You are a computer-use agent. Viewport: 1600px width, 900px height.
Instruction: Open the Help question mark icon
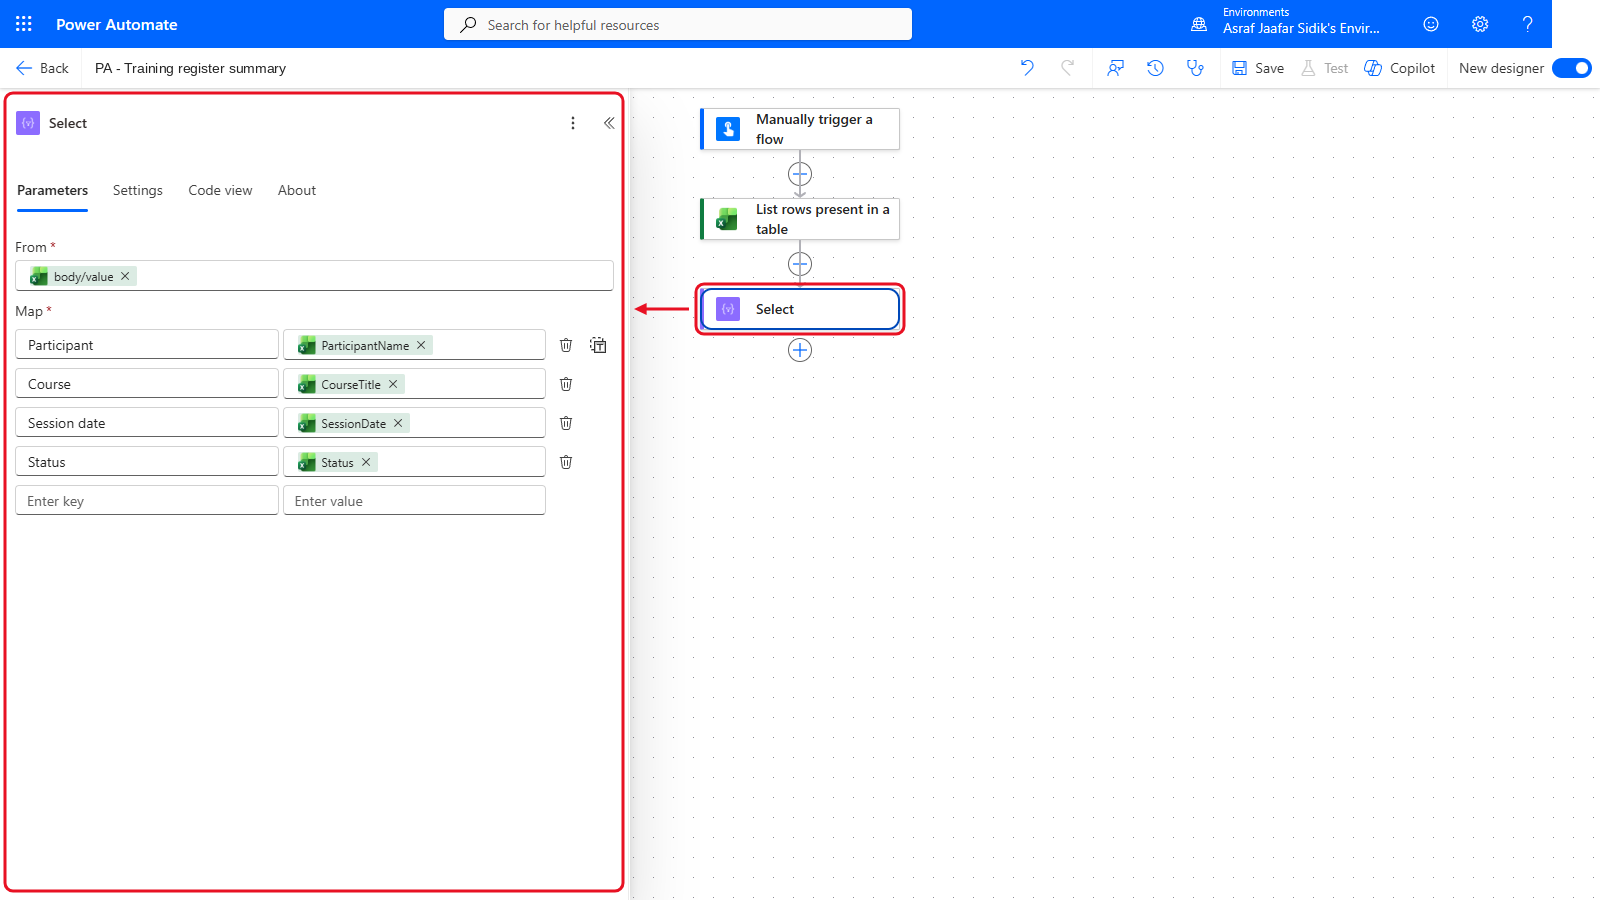1527,24
